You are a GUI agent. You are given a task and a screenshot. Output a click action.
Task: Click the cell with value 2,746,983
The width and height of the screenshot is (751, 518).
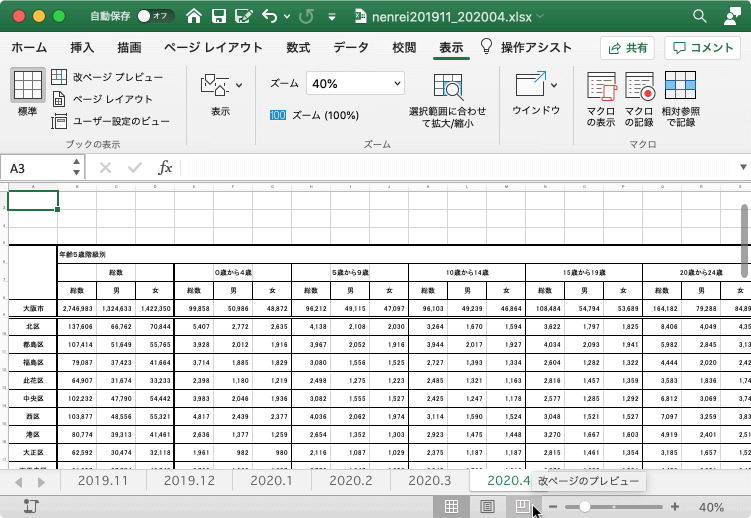[77, 308]
